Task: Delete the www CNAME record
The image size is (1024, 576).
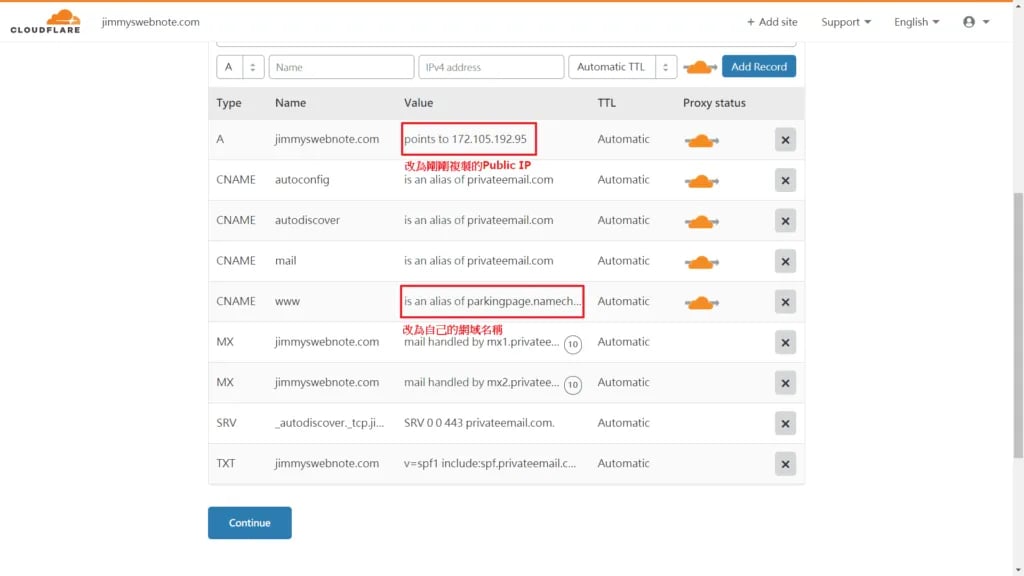Action: pos(785,302)
